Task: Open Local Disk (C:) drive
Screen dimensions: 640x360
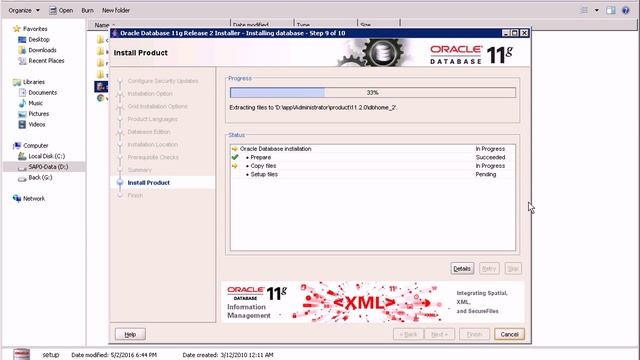Action: coord(47,156)
